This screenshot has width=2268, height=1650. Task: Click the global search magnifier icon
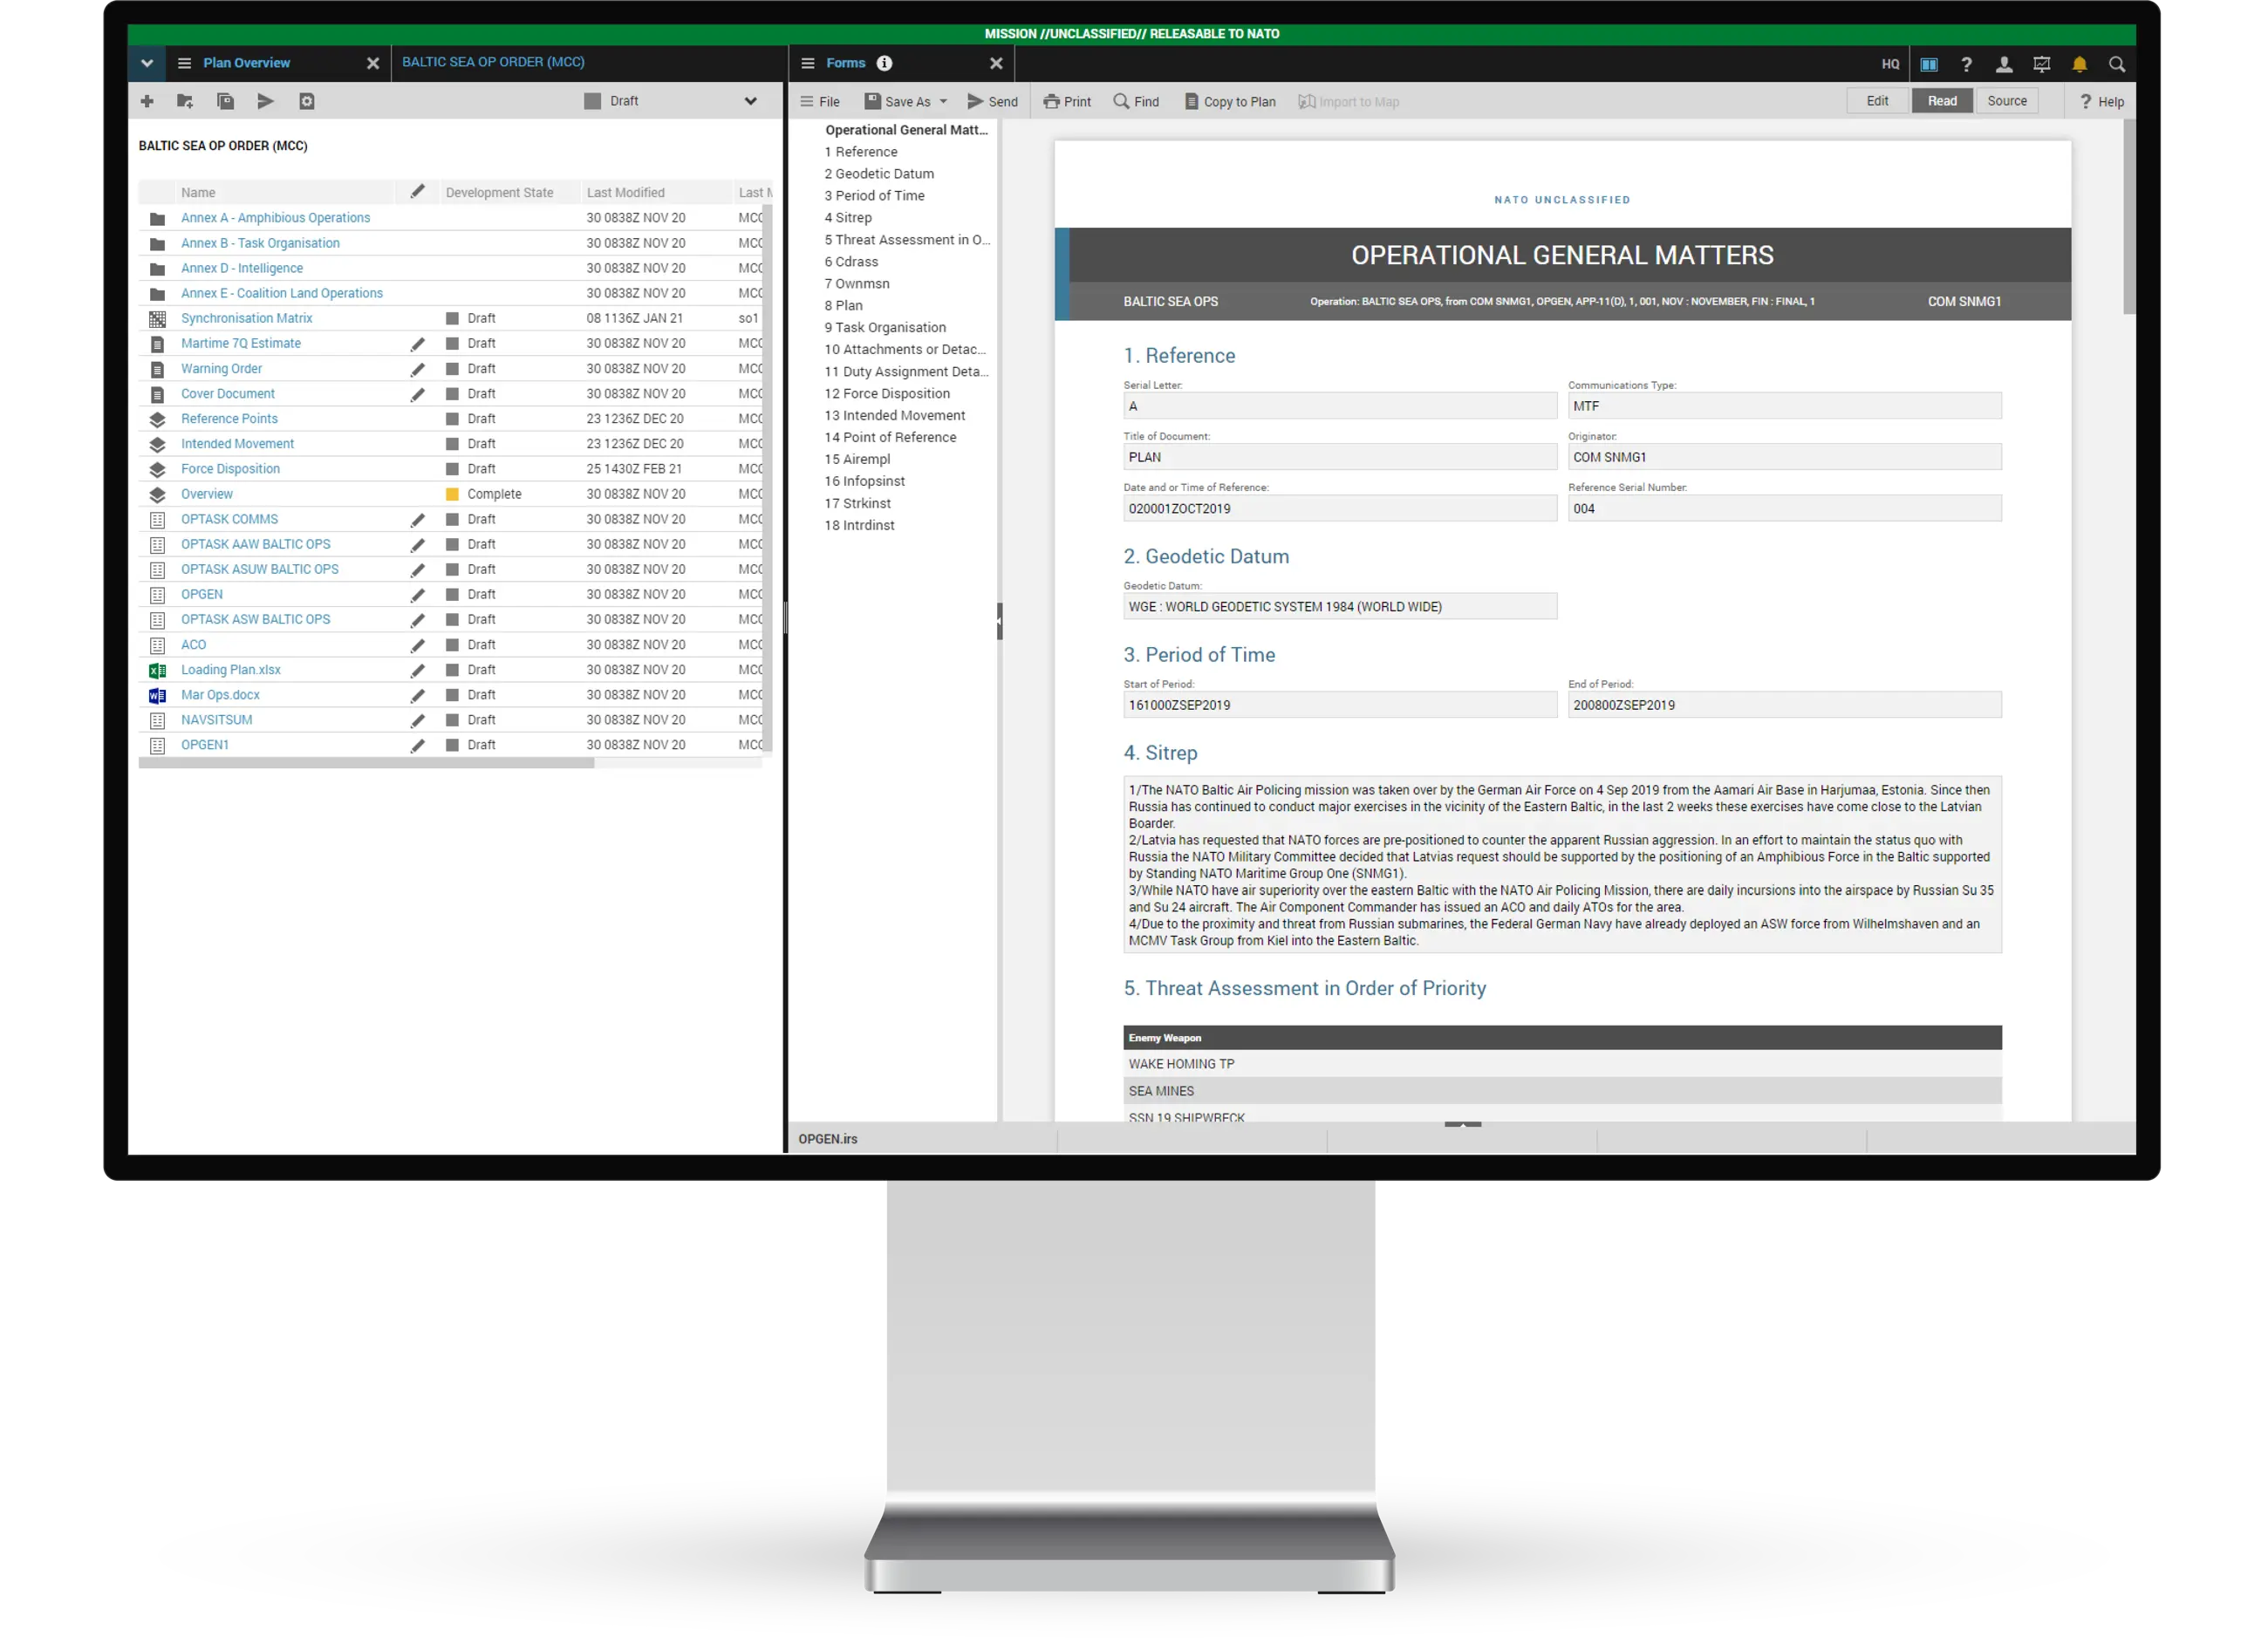coord(2117,63)
